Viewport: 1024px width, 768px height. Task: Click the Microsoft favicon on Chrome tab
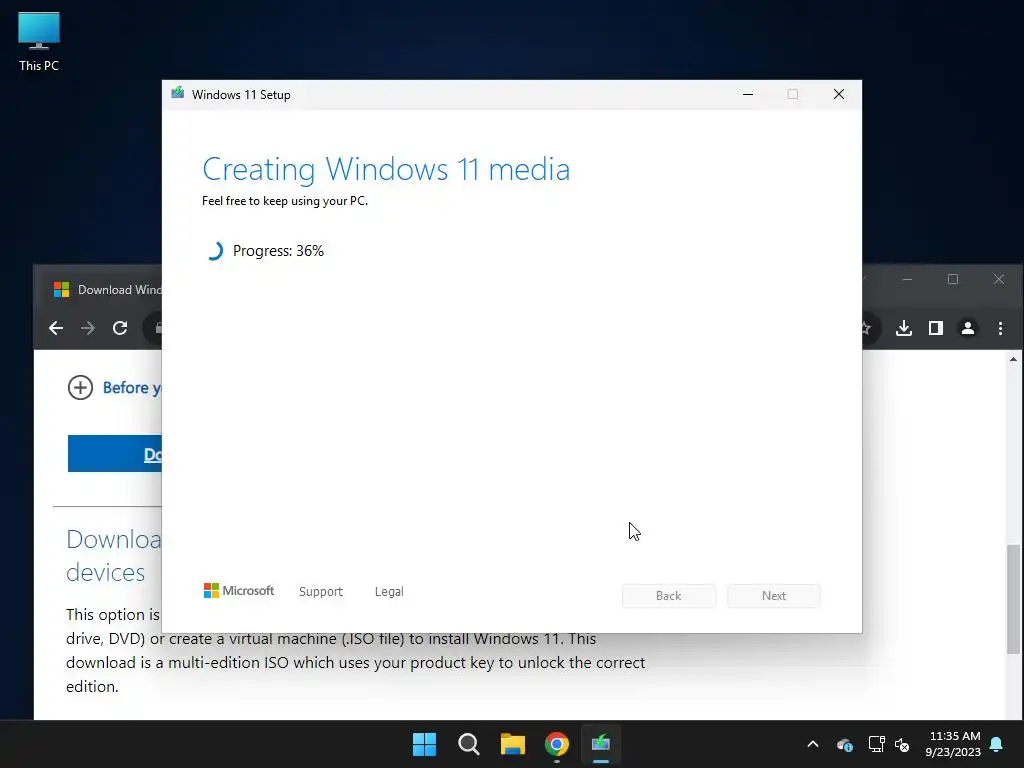pyautogui.click(x=61, y=289)
